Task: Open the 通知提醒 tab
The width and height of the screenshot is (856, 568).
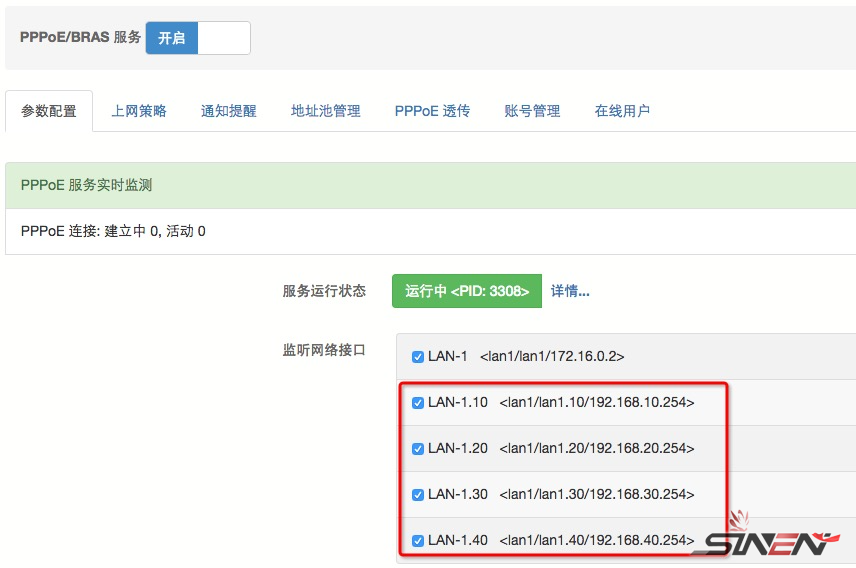Action: pyautogui.click(x=228, y=111)
